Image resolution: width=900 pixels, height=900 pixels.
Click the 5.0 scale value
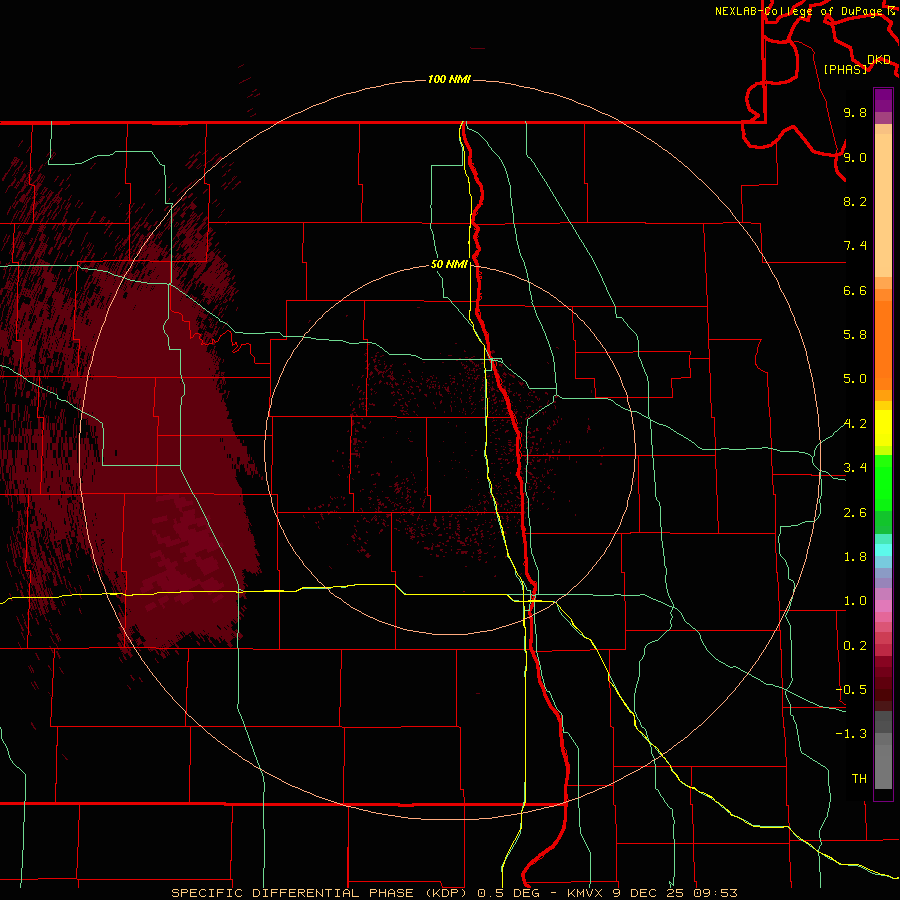point(855,379)
